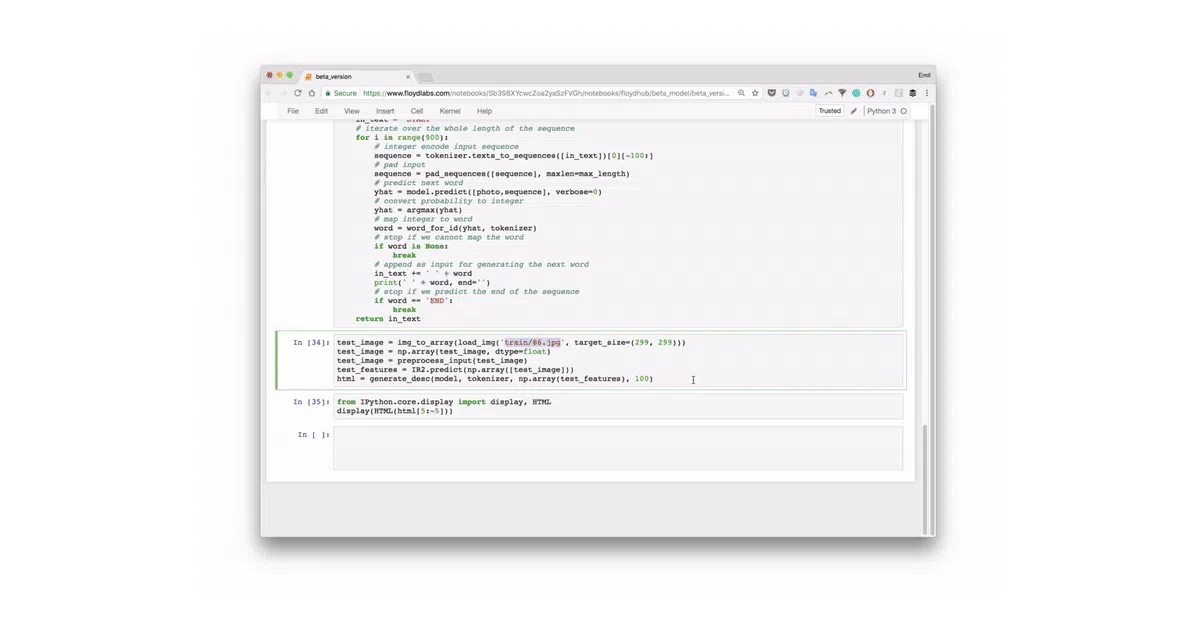Go back in browser history
The image size is (1200, 630).
[x=269, y=93]
